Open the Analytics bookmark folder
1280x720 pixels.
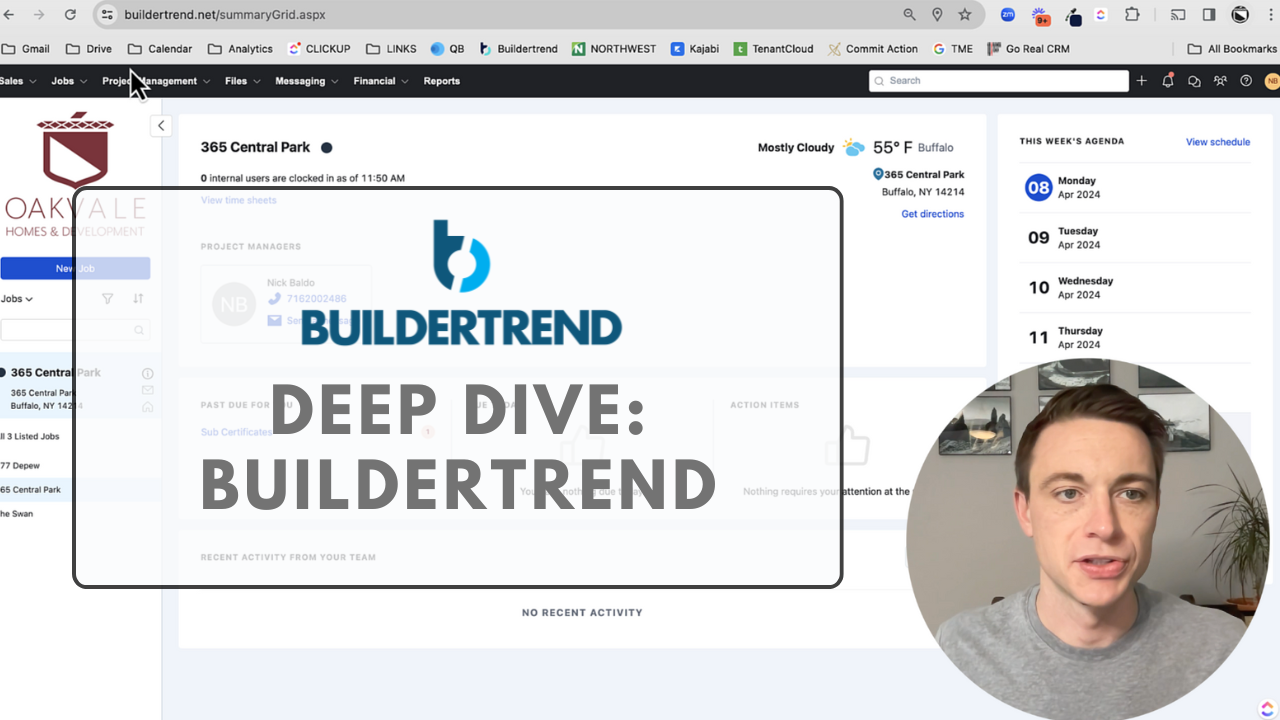tap(240, 48)
